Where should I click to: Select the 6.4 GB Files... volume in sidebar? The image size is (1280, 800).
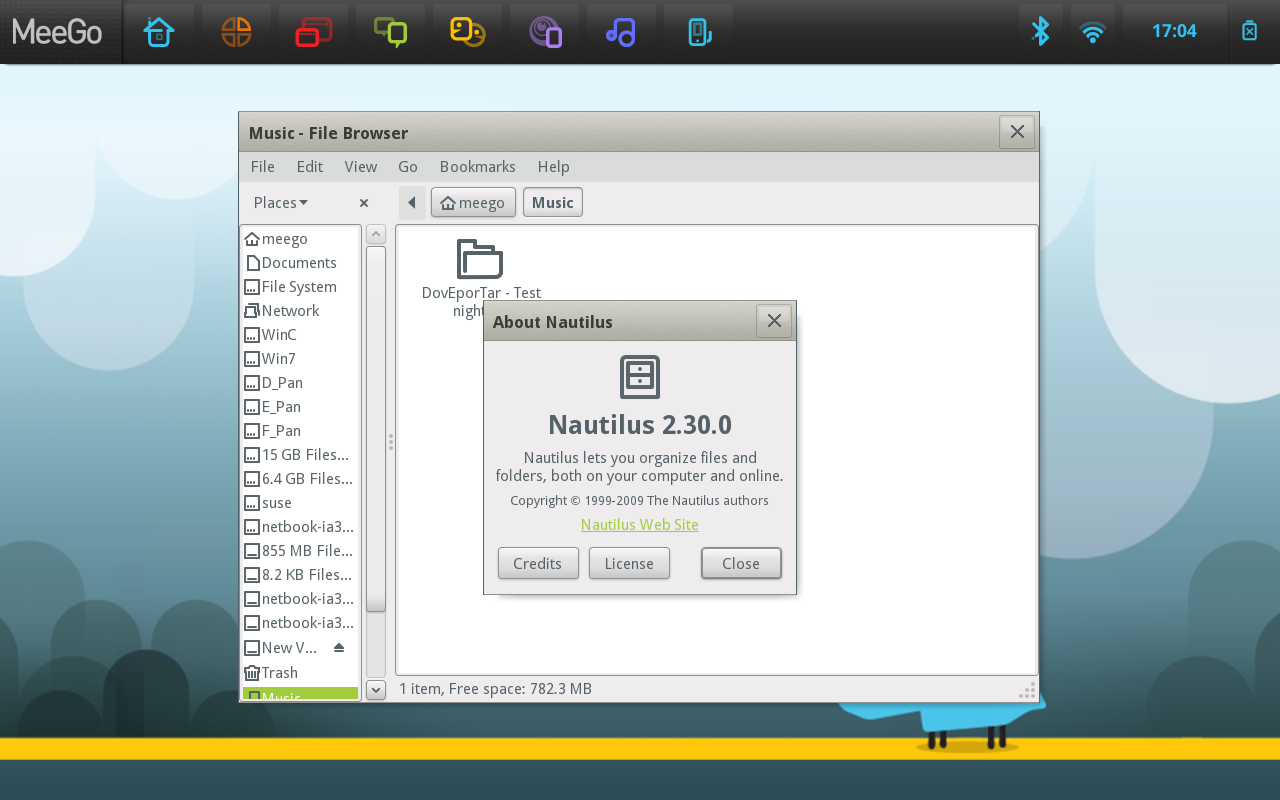tap(300, 479)
